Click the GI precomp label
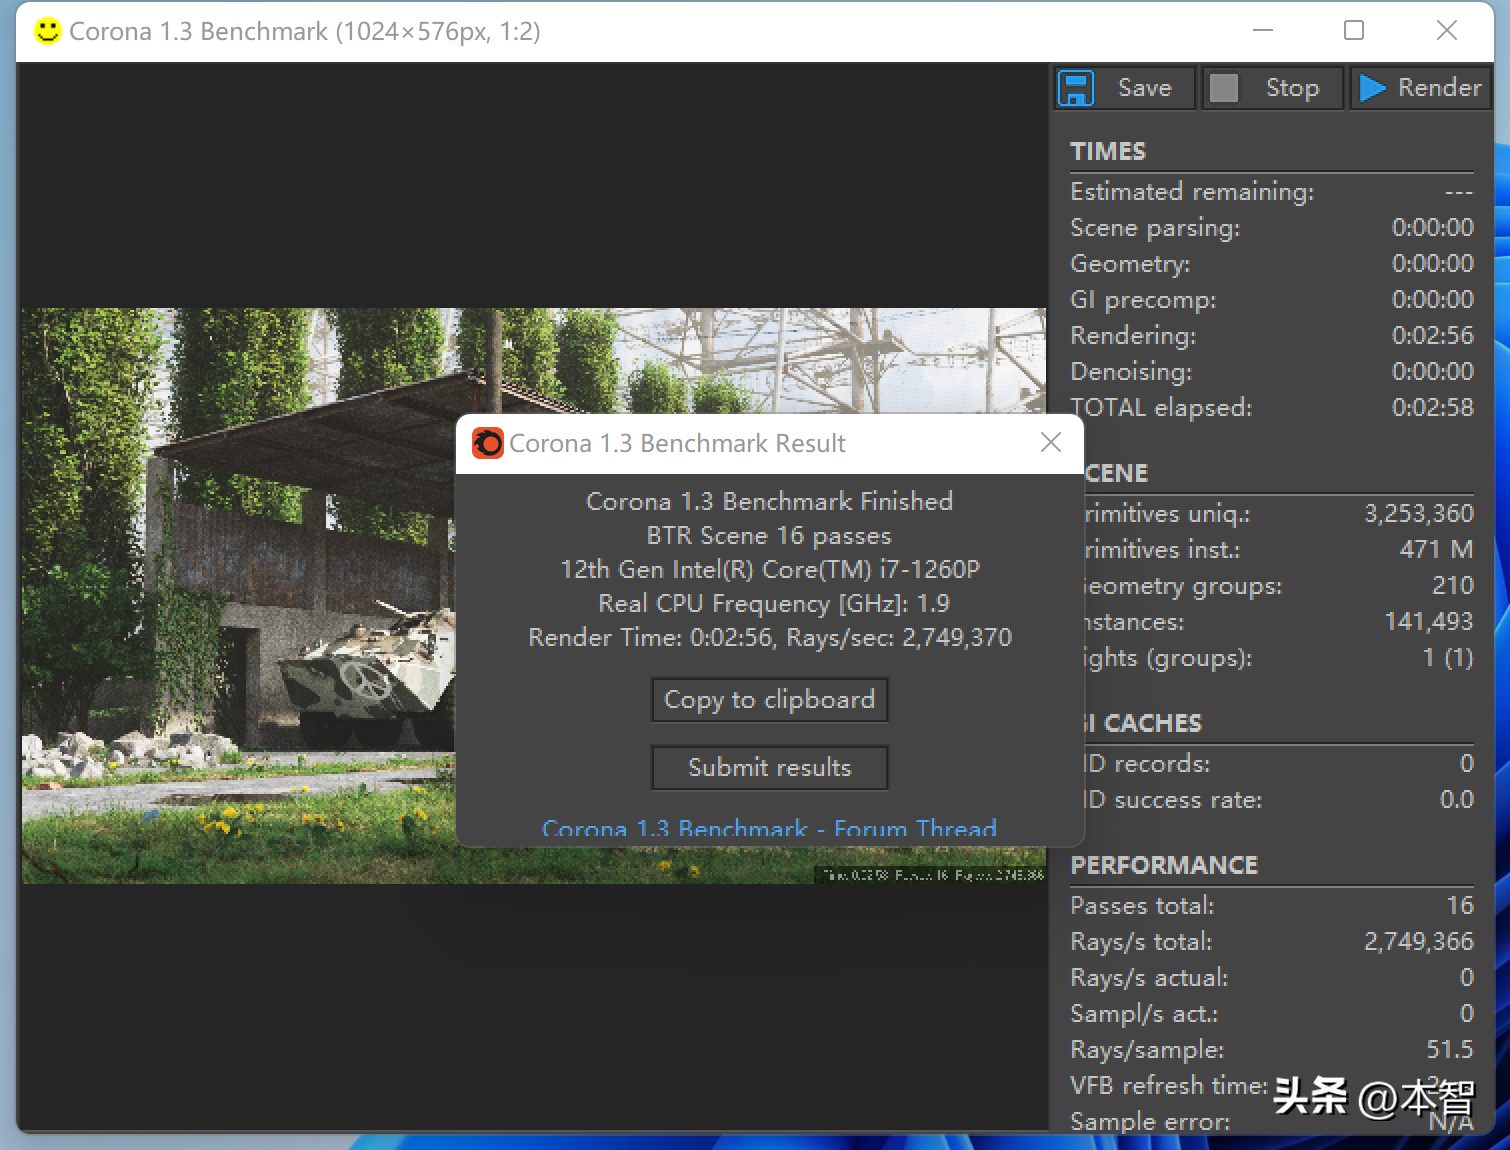 (x=1143, y=300)
